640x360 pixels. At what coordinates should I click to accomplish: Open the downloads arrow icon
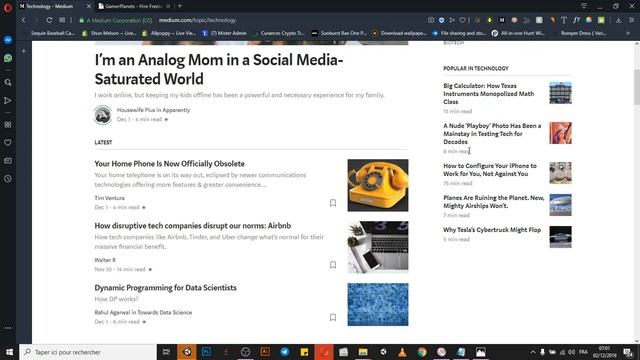(619, 20)
